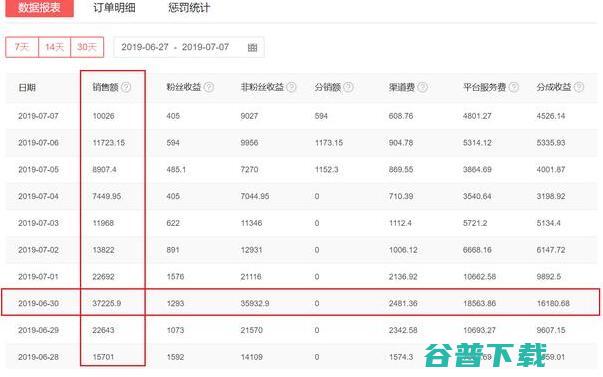Click platform fee value 10662.58
Screen dimensions: 603x377
point(480,277)
